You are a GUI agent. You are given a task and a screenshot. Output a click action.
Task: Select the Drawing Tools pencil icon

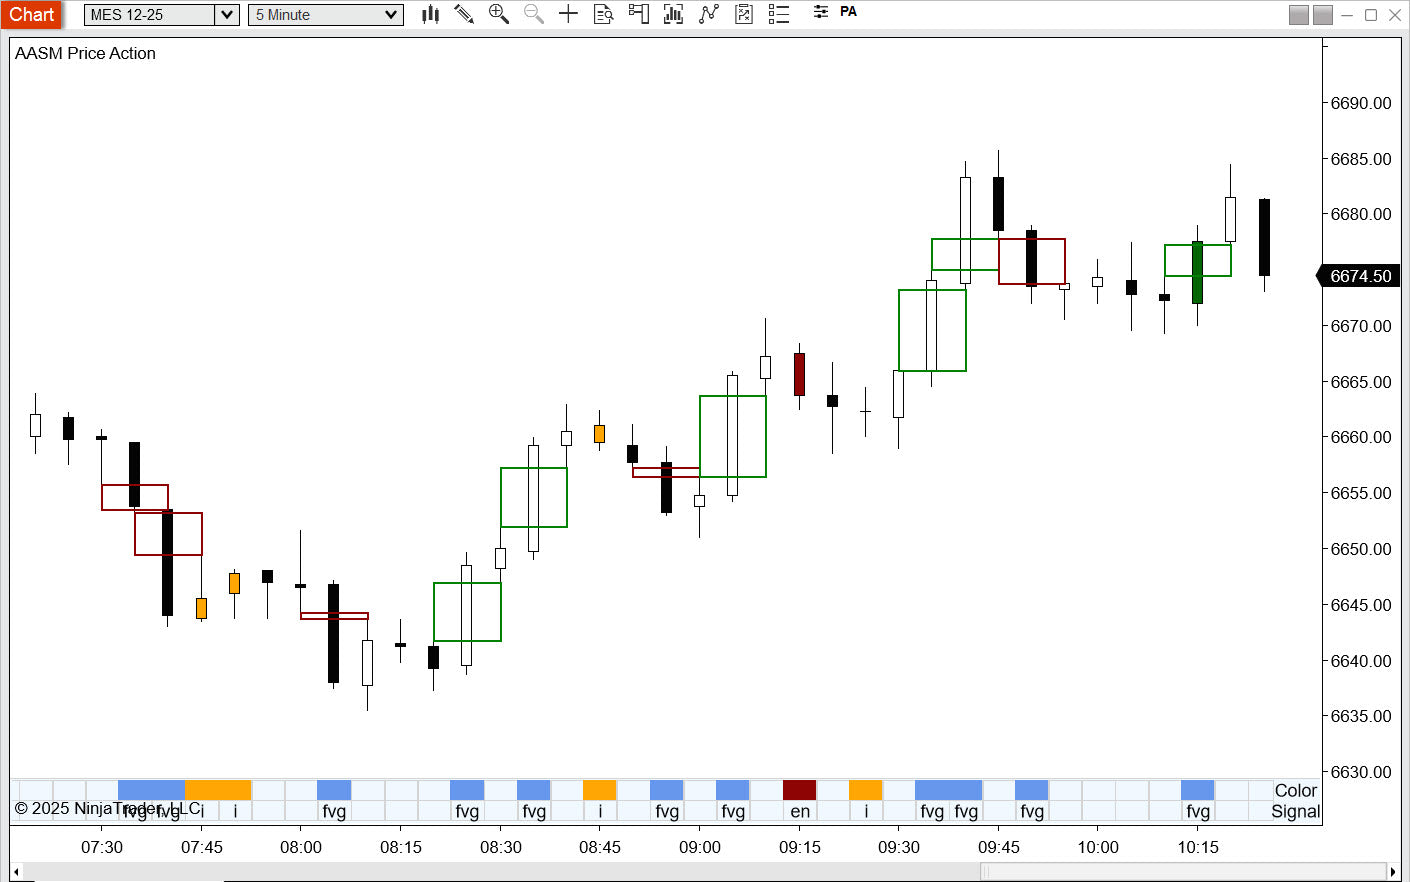point(464,14)
